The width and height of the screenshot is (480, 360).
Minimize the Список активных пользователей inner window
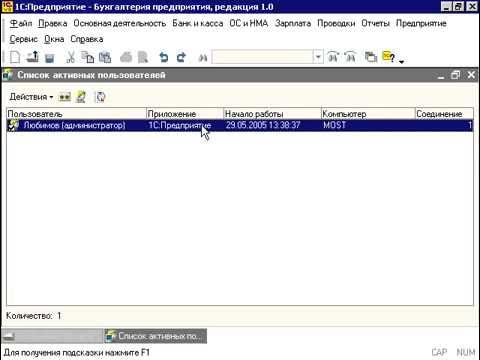[441, 75]
